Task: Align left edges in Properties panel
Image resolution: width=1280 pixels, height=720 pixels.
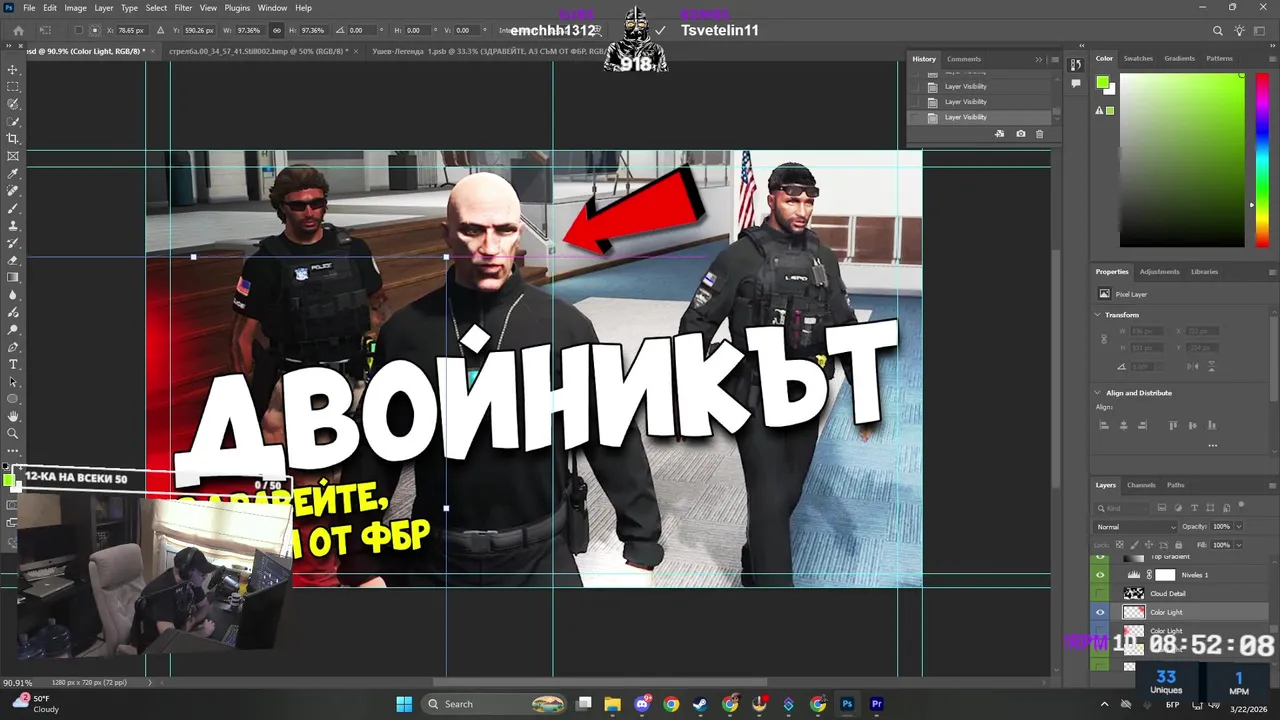Action: tap(1104, 425)
